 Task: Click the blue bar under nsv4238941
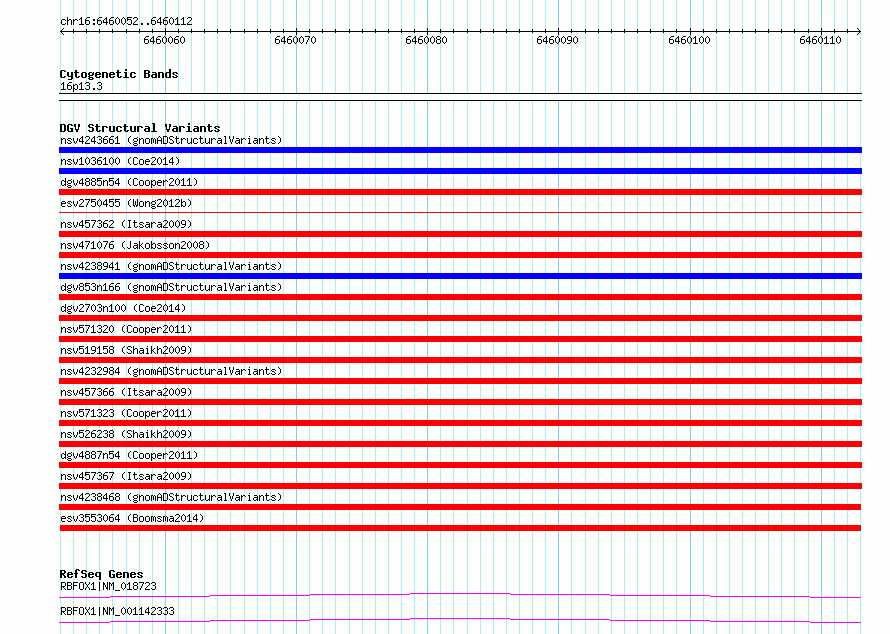pyautogui.click(x=460, y=276)
